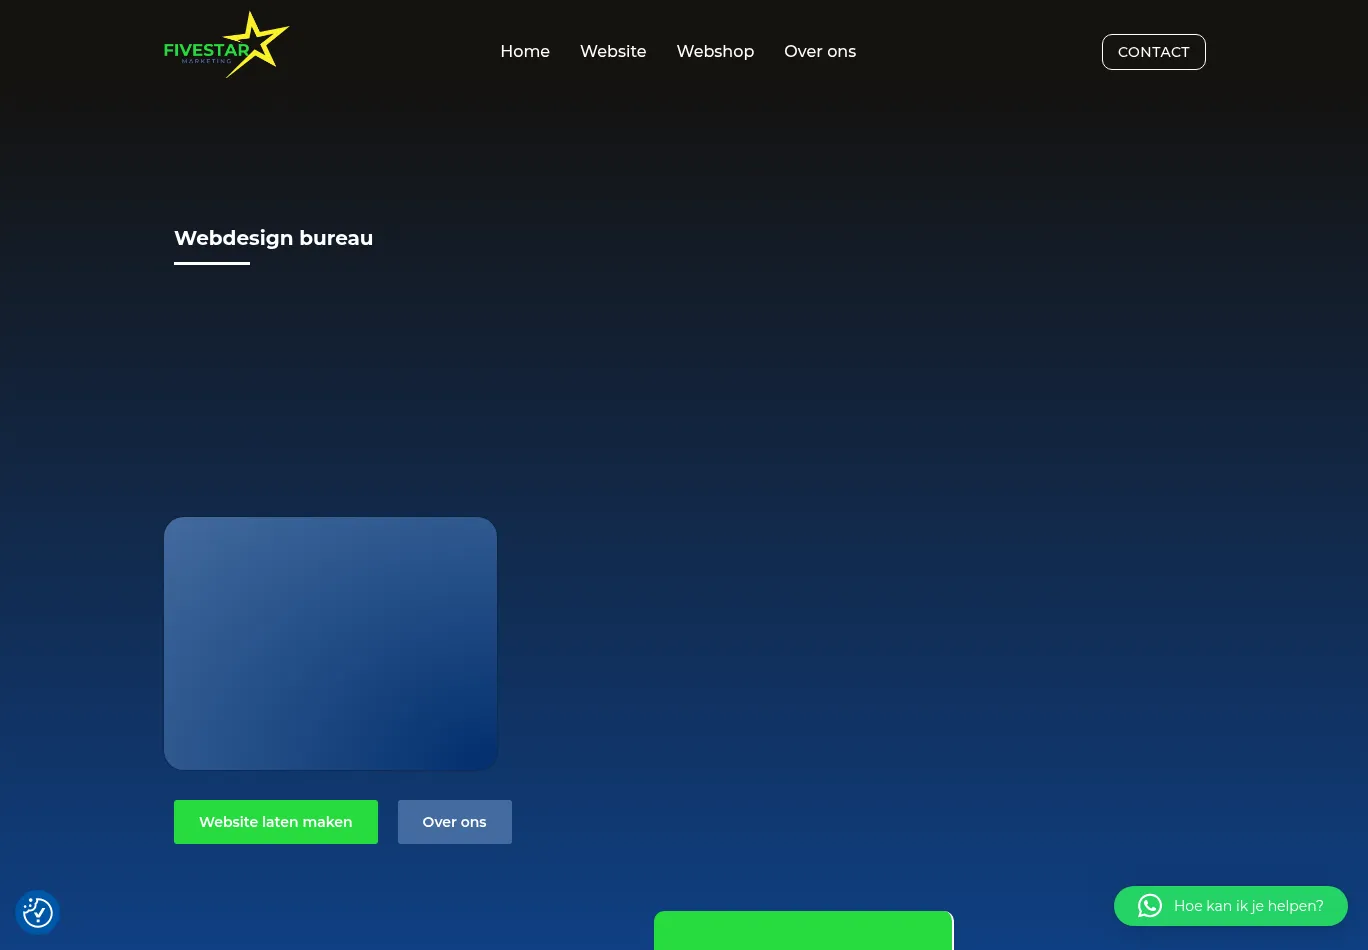The width and height of the screenshot is (1368, 950).
Task: Click the green FIVESTAR logo text
Action: tap(204, 51)
